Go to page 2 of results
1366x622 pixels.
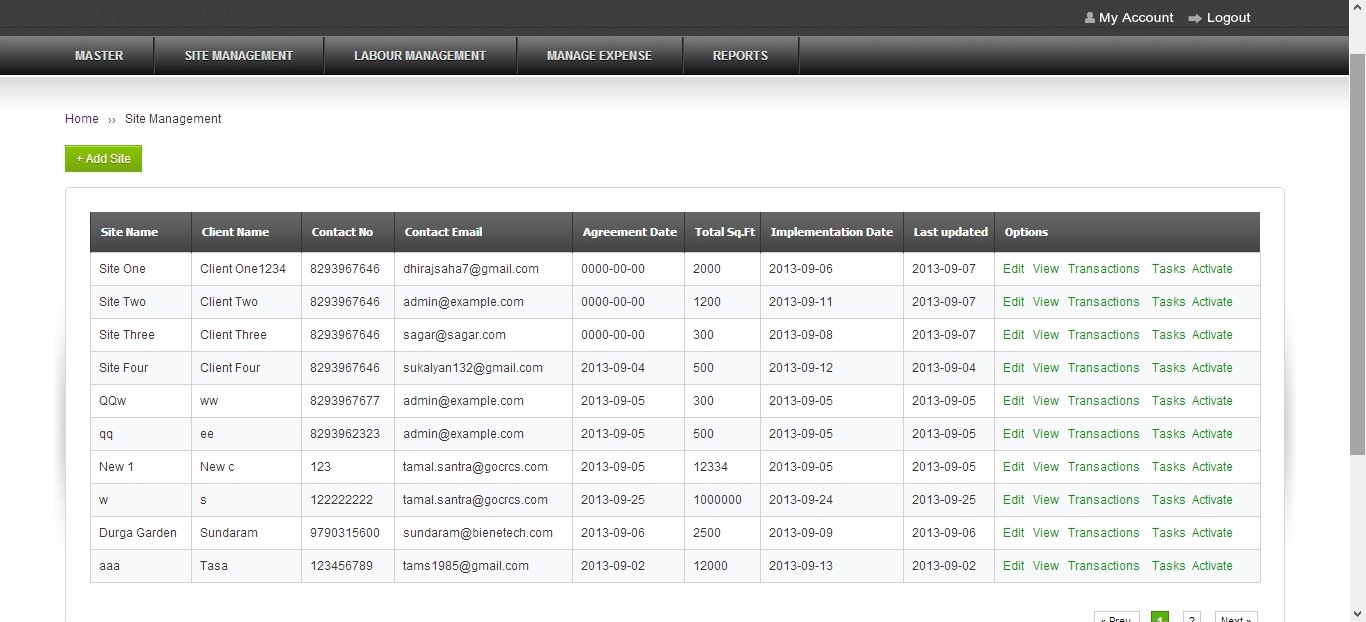coord(1191,618)
